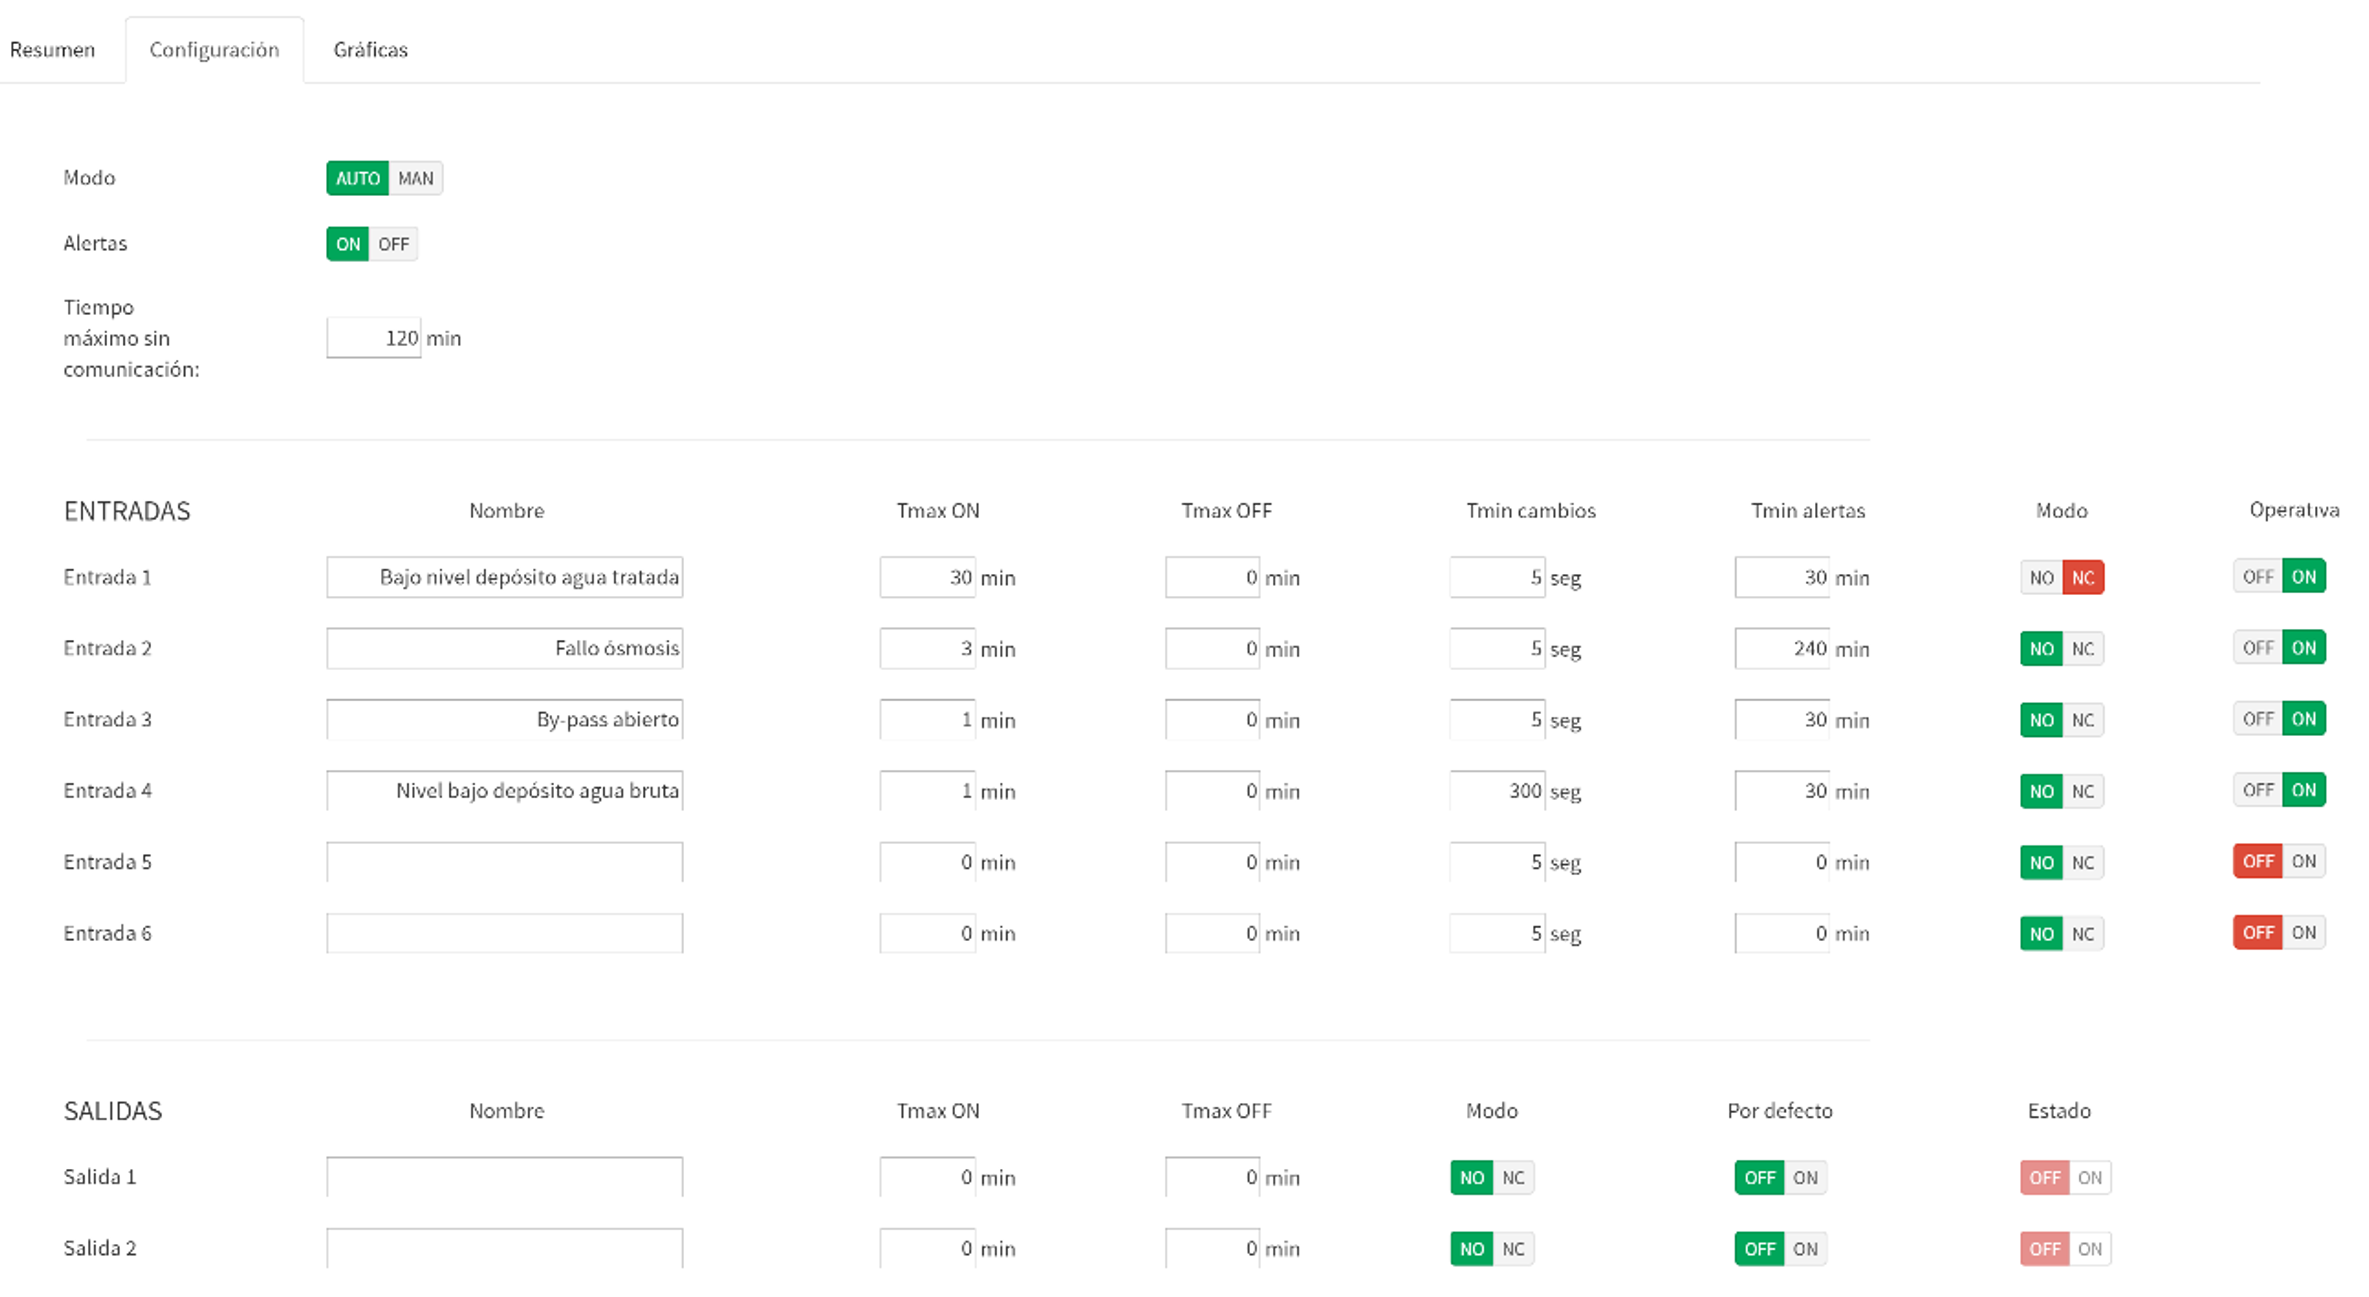Screen dimensions: 2369x1297
Task: Switch to the Resumen tab
Action: coord(52,50)
